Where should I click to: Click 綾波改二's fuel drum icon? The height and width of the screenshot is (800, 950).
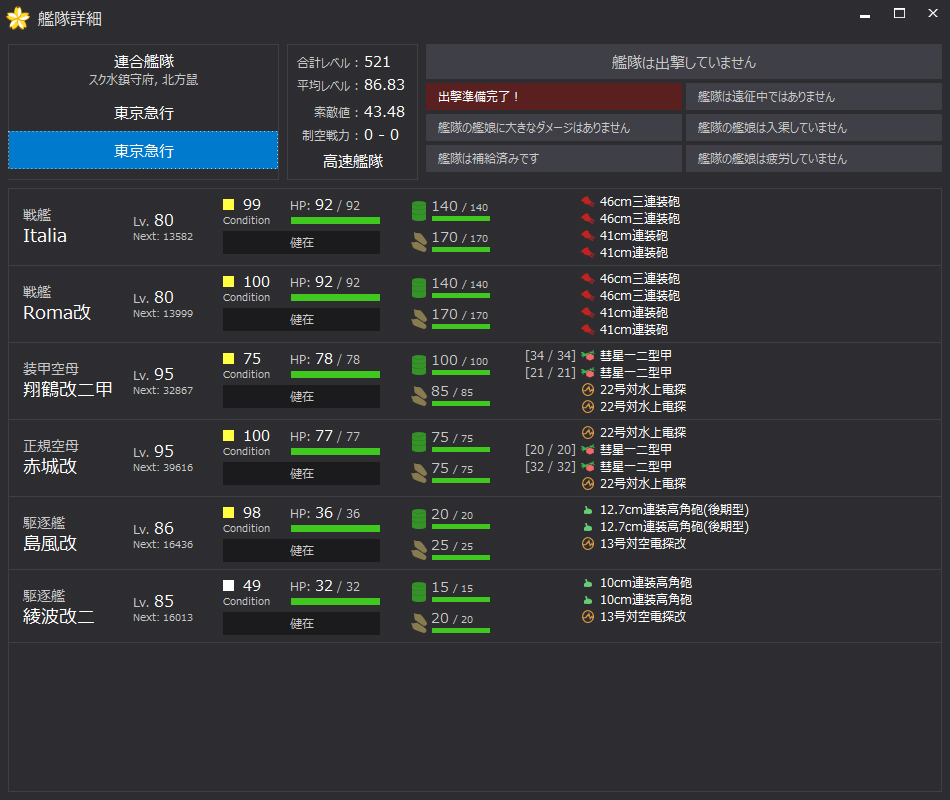[419, 592]
